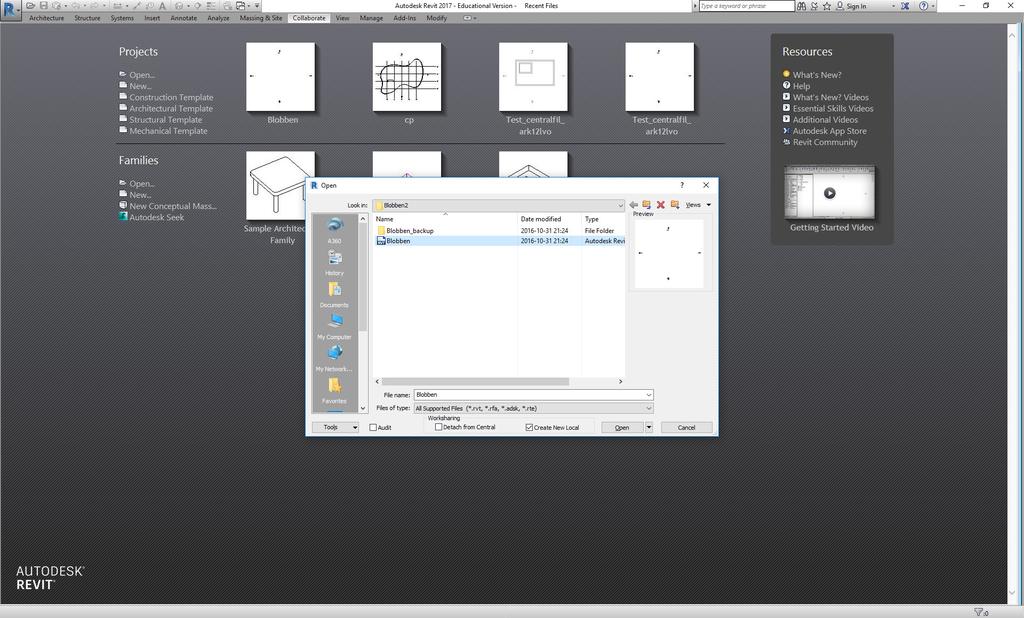The width and height of the screenshot is (1024, 618).
Task: Open the Systems ribbon tab
Action: point(122,18)
